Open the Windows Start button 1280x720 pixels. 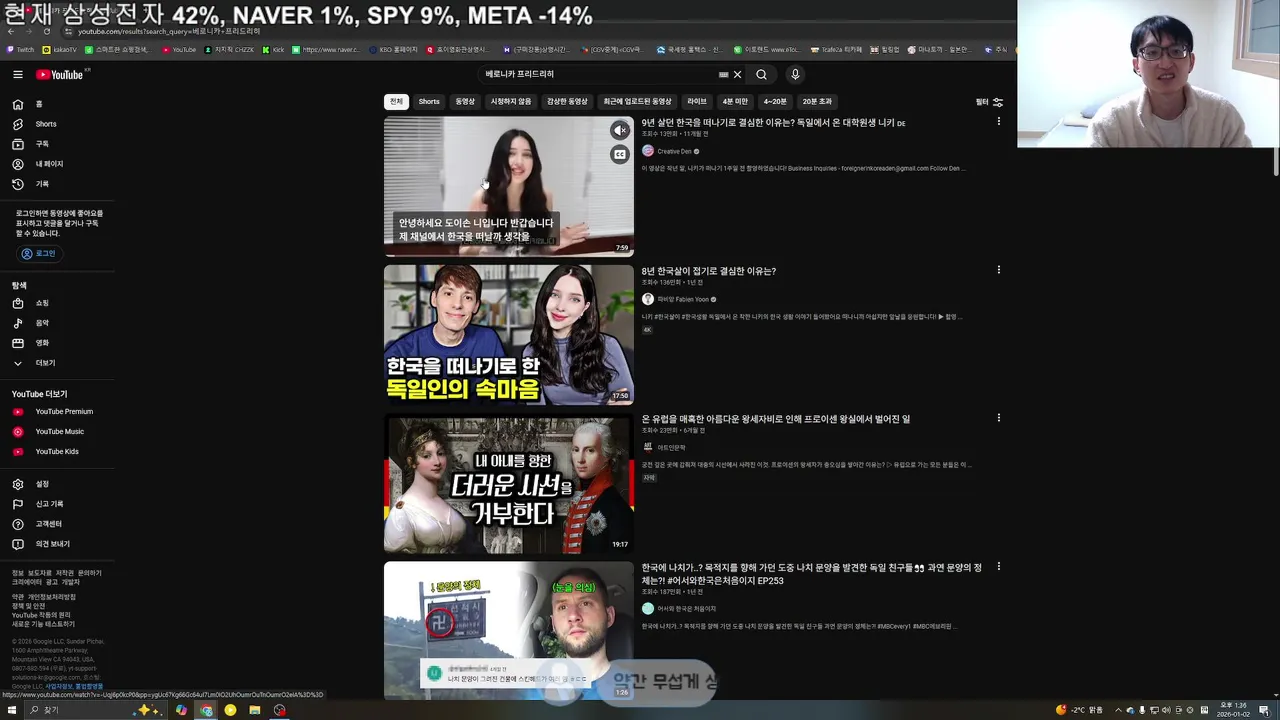pos(11,710)
